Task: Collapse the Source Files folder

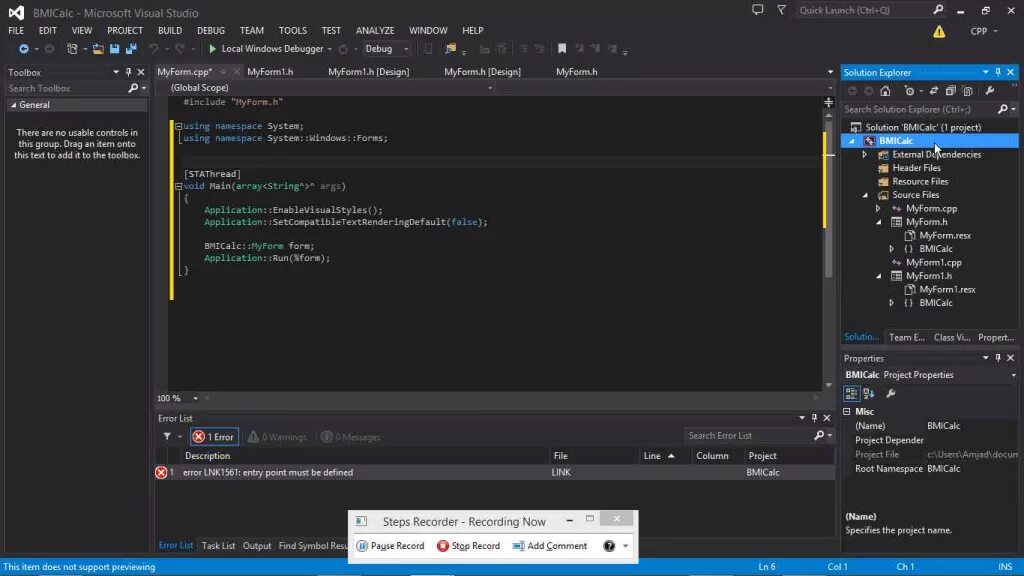Action: 865,195
